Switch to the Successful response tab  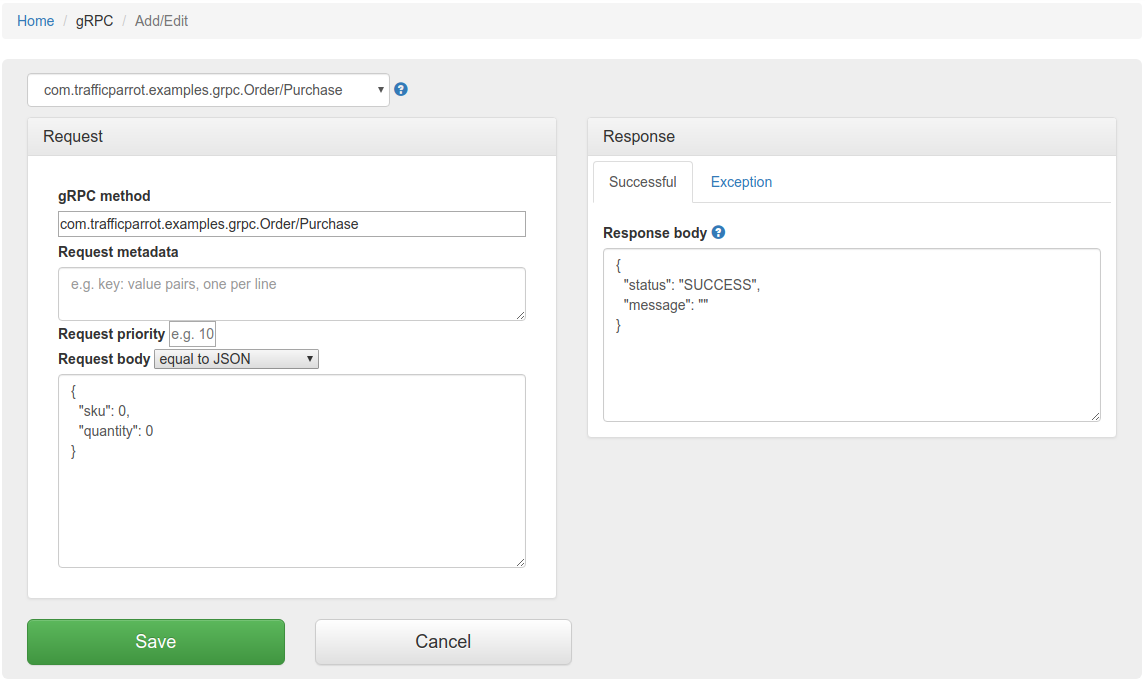[x=642, y=182]
